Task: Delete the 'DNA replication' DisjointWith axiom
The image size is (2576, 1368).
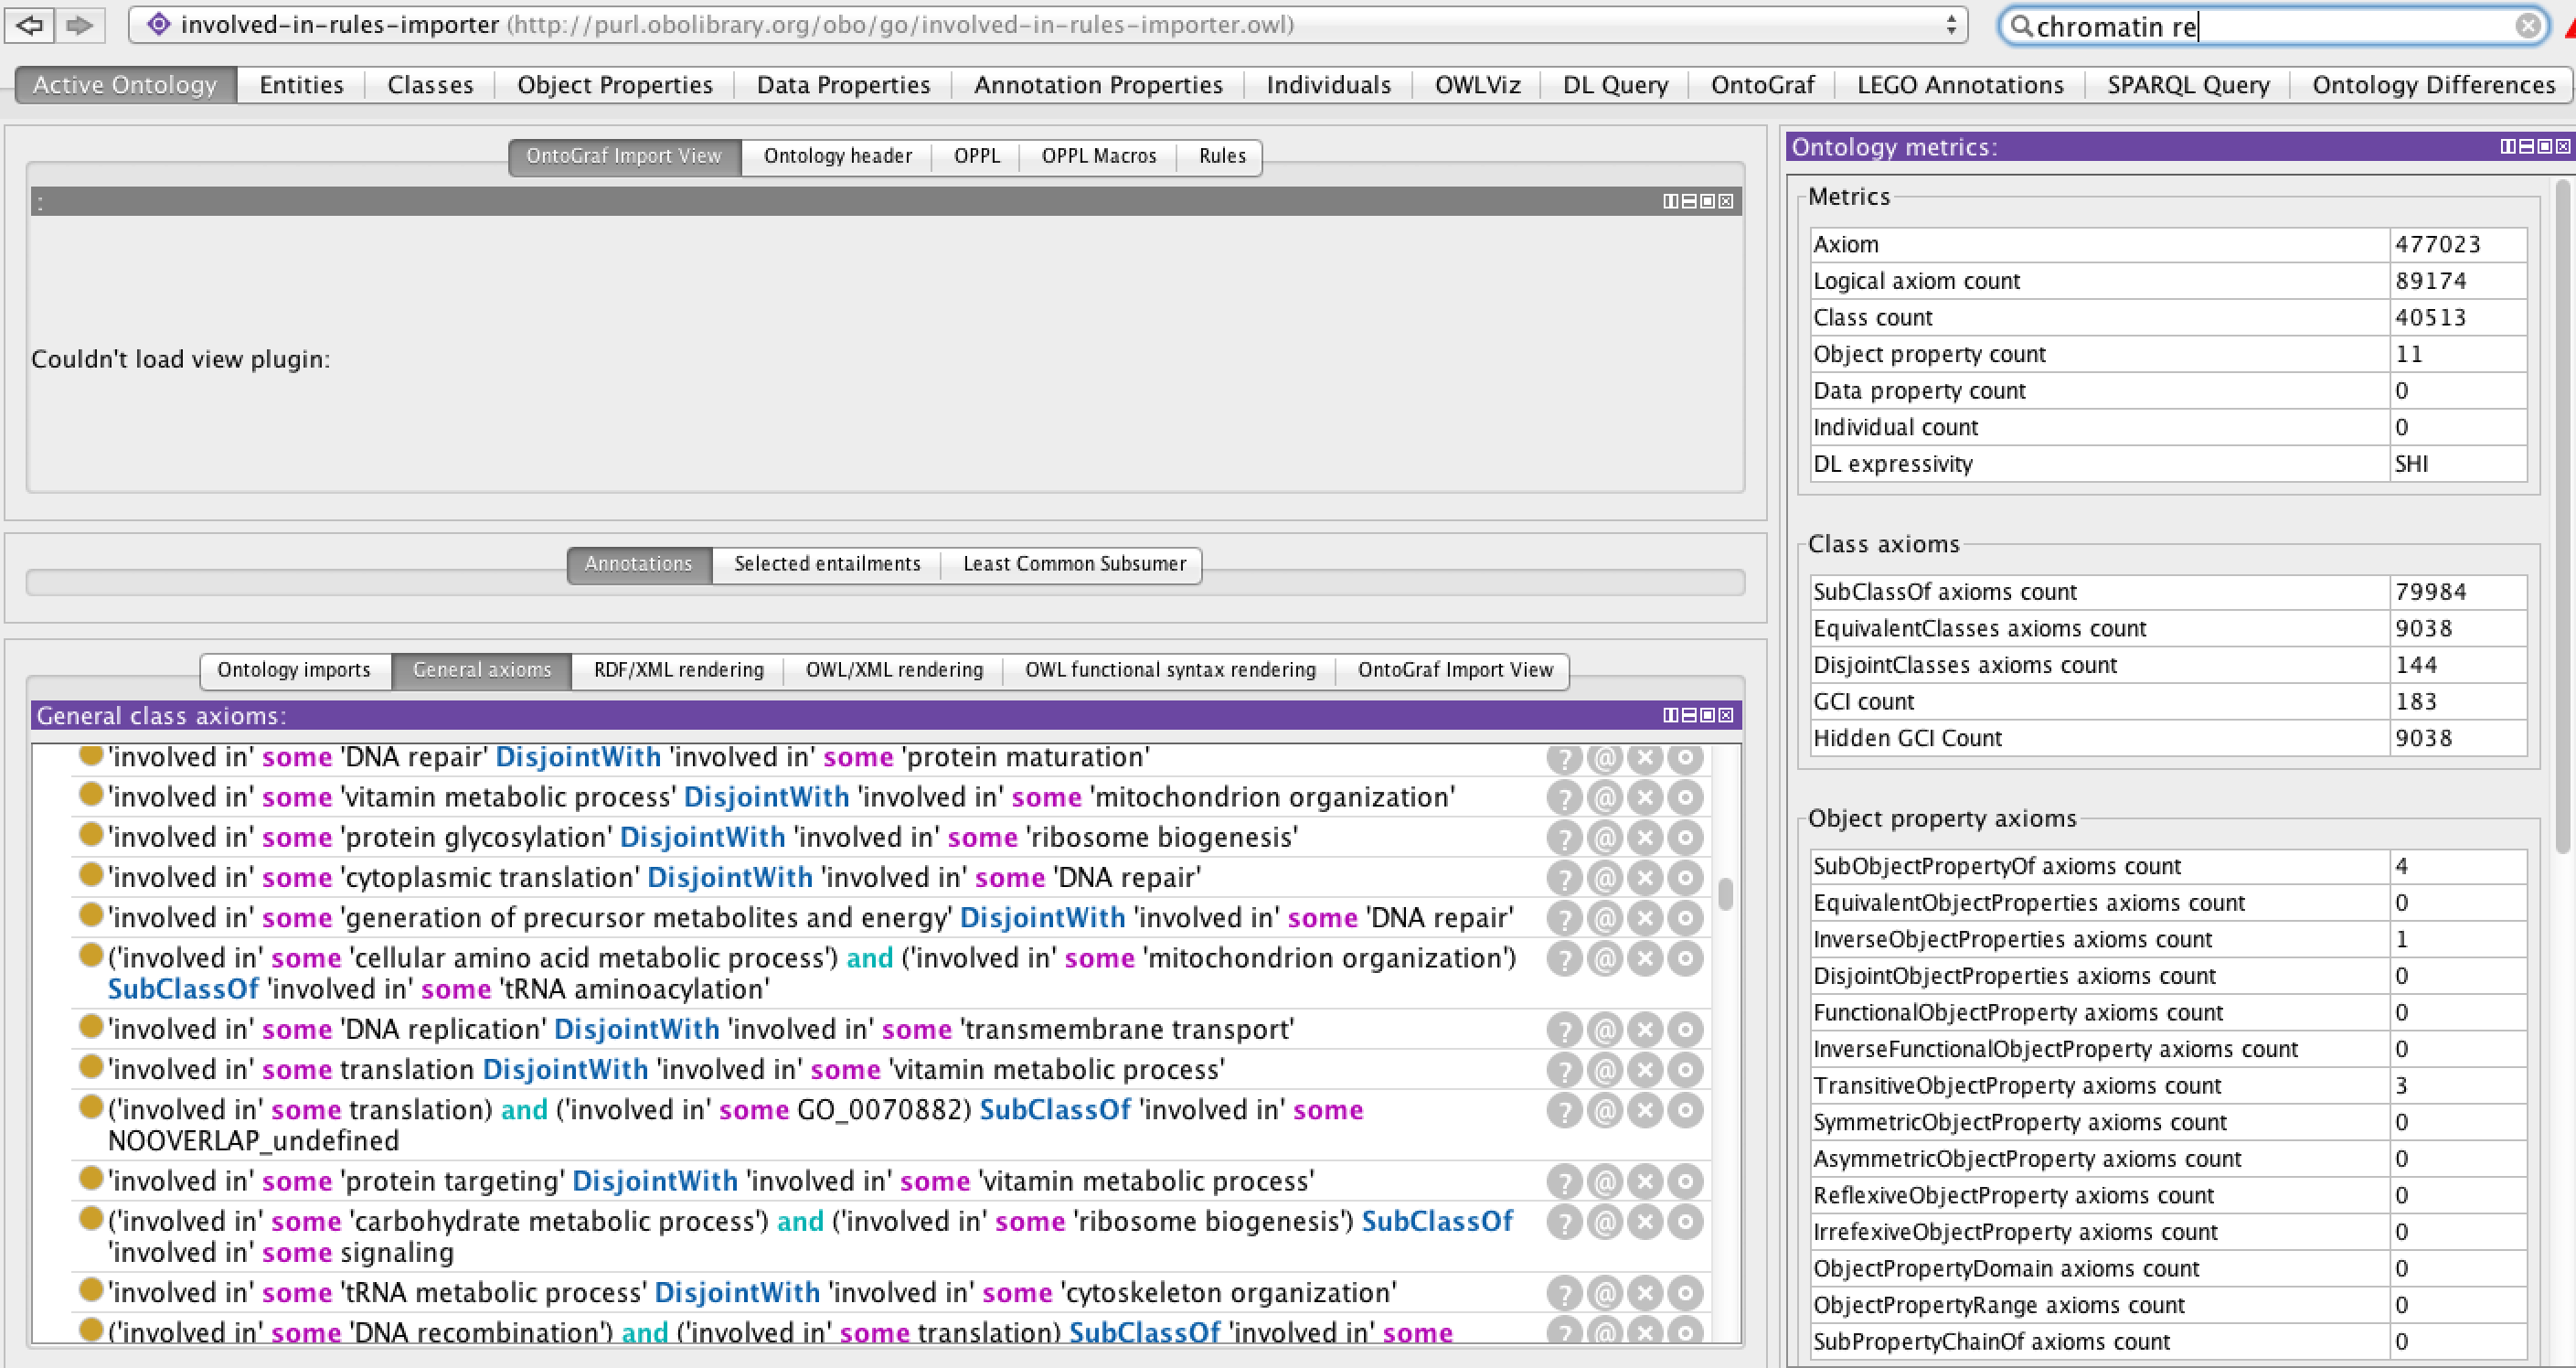Action: [x=1644, y=1030]
